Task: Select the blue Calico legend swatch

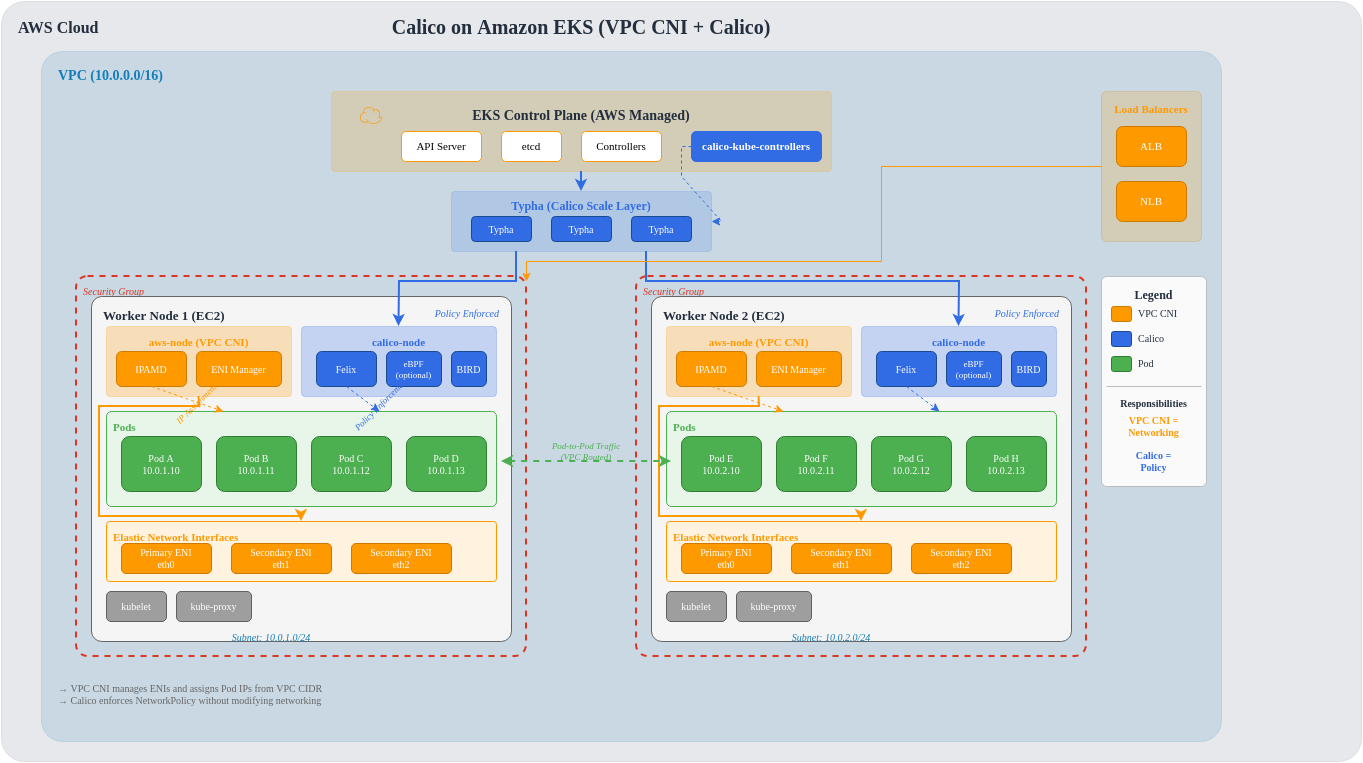Action: 1121,339
